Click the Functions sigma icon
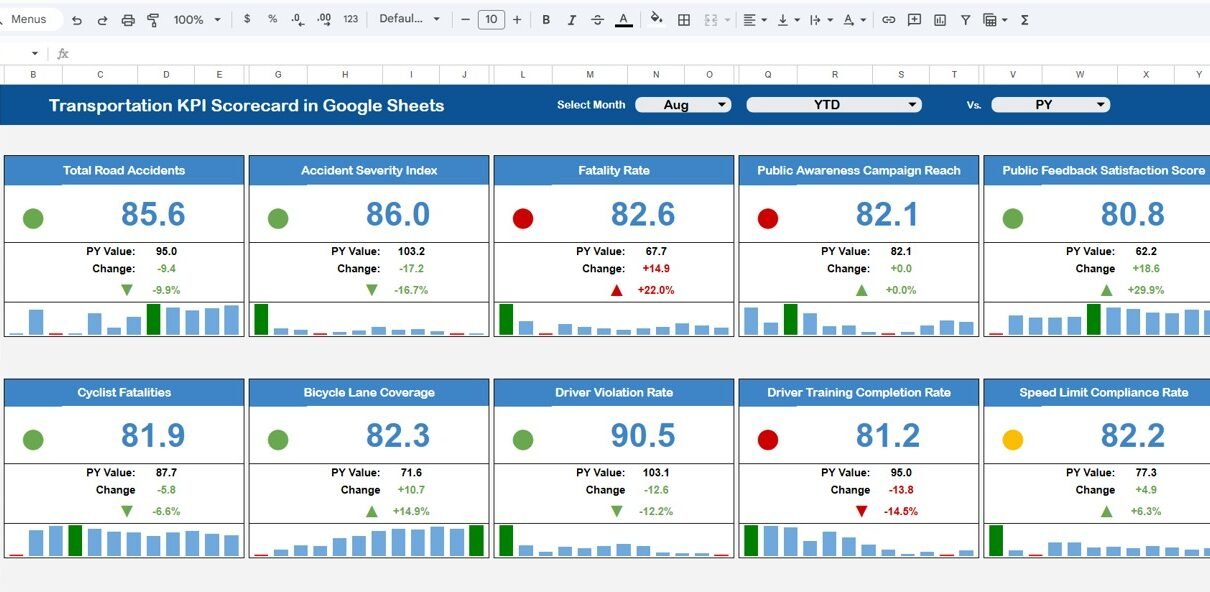This screenshot has width=1210, height=592. [x=1025, y=20]
